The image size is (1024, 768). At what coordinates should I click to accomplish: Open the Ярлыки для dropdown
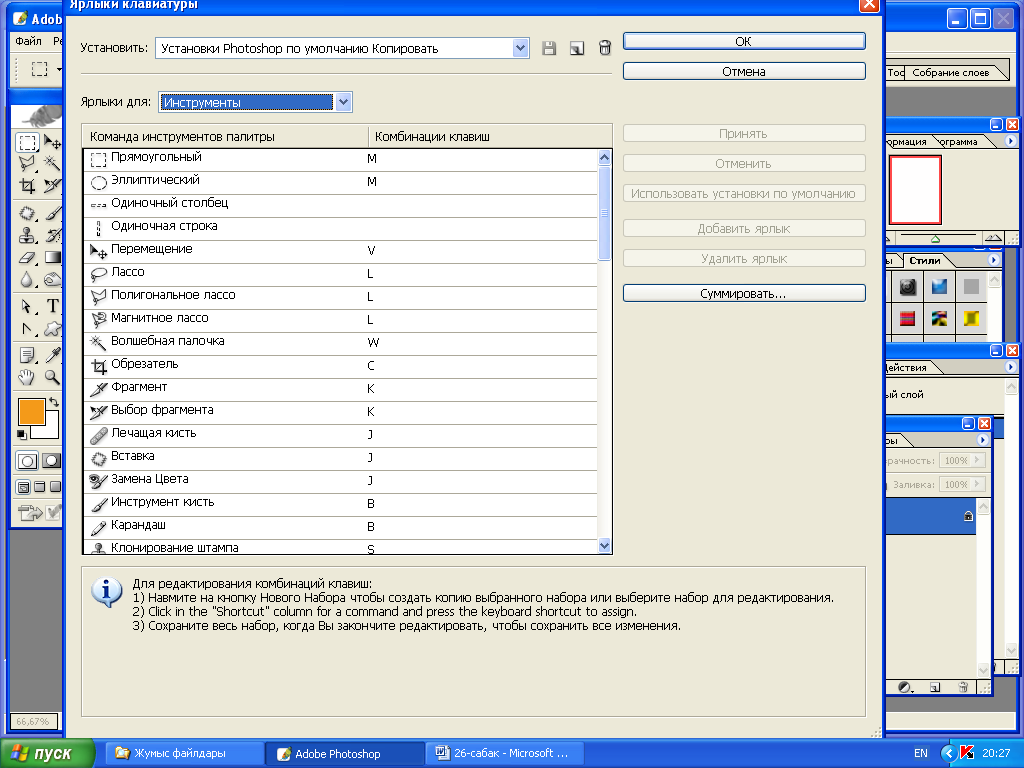pos(344,102)
